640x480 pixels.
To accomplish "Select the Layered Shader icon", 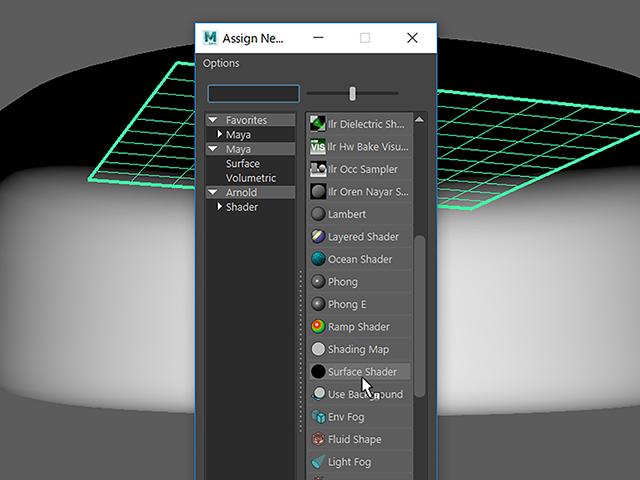I will tap(318, 236).
